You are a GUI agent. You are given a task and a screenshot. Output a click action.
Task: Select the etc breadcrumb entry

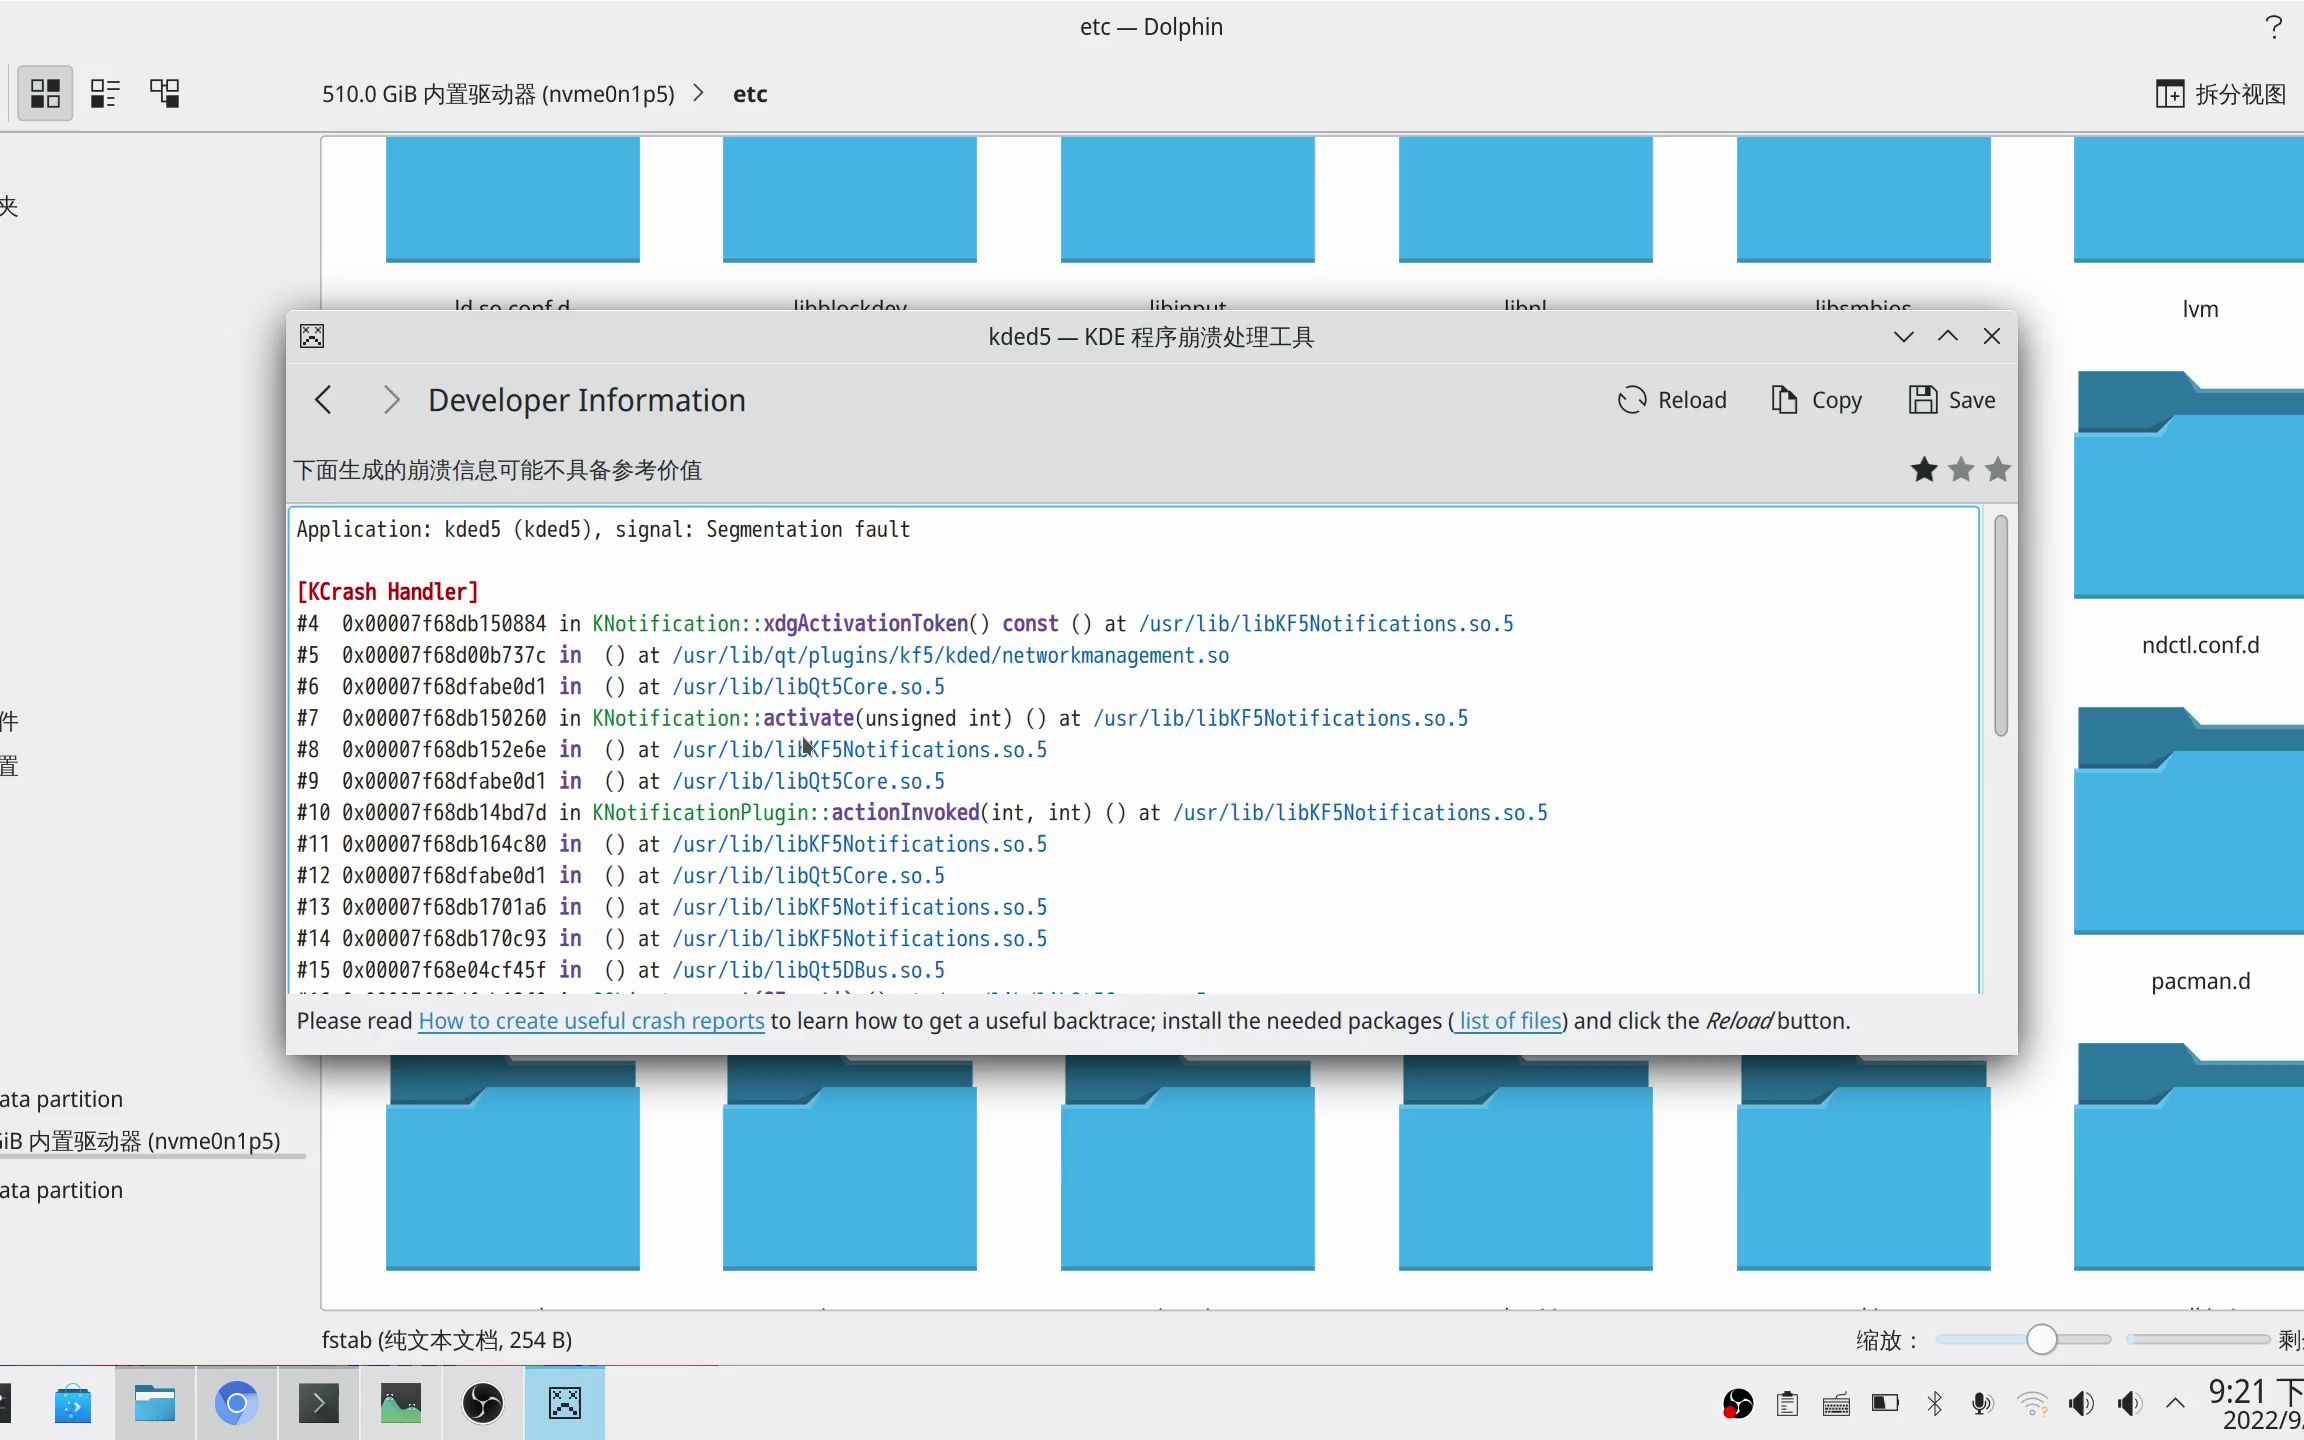tap(749, 93)
